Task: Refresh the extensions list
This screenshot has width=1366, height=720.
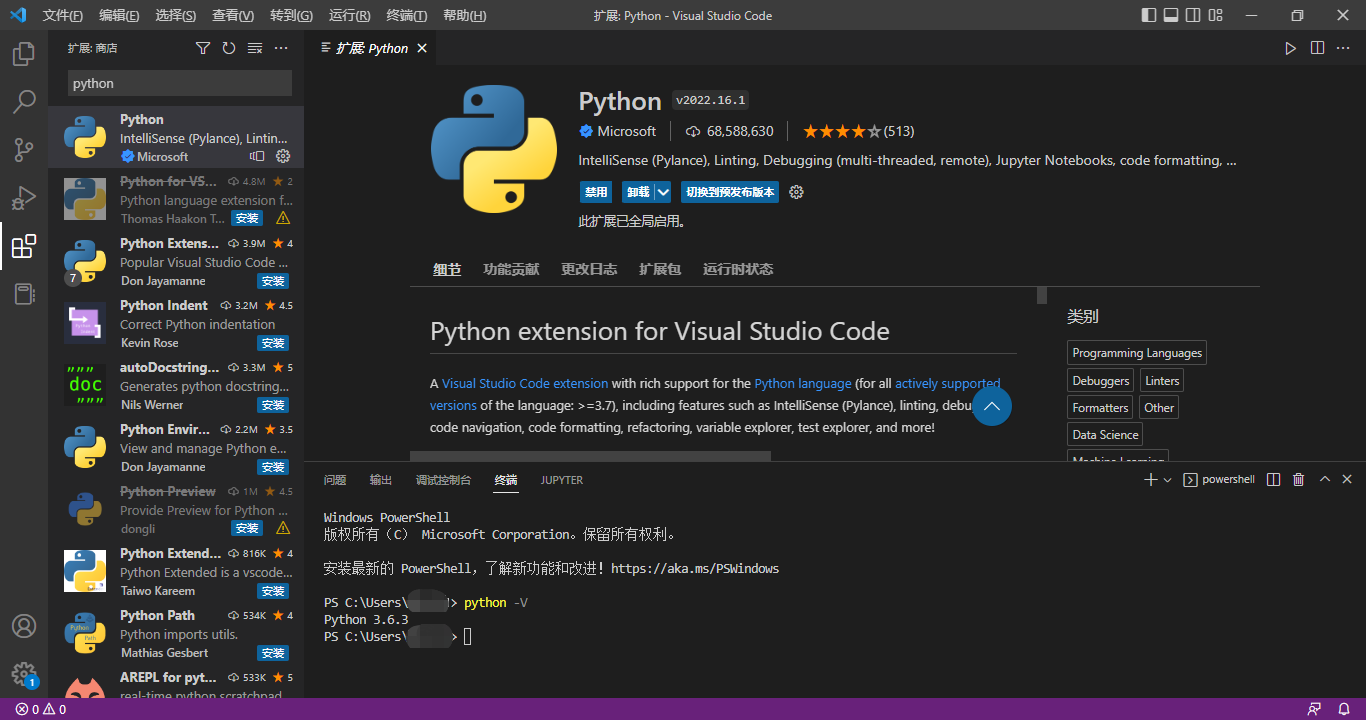Action: [x=229, y=48]
